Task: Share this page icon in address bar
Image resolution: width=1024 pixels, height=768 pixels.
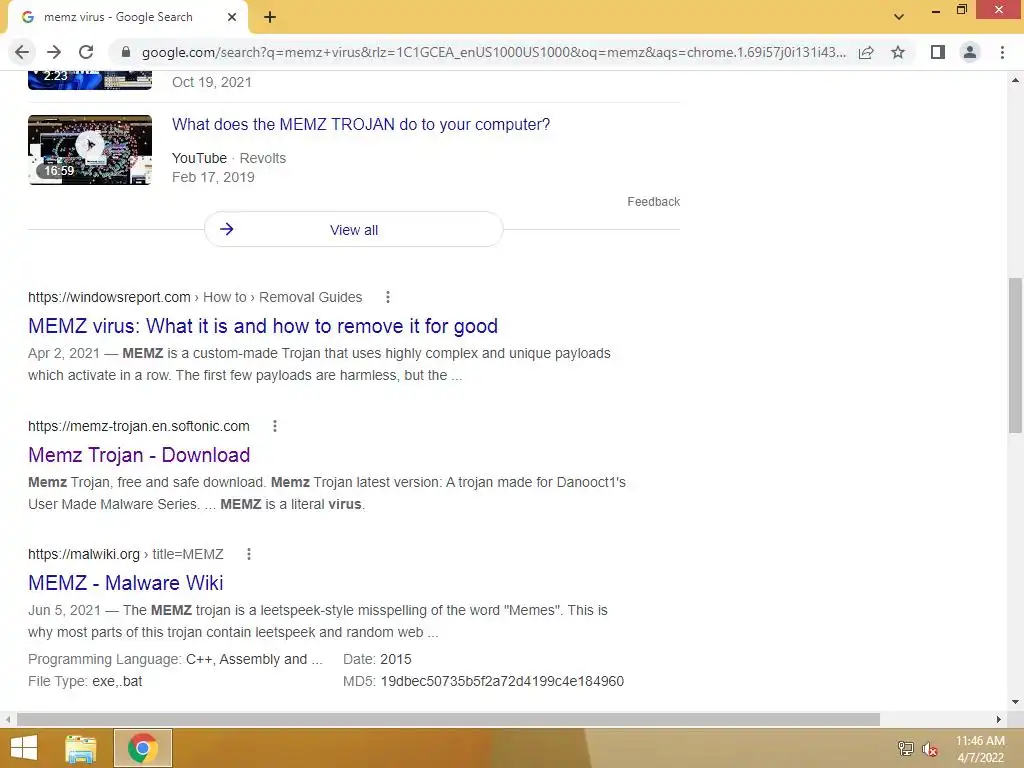Action: coord(866,52)
